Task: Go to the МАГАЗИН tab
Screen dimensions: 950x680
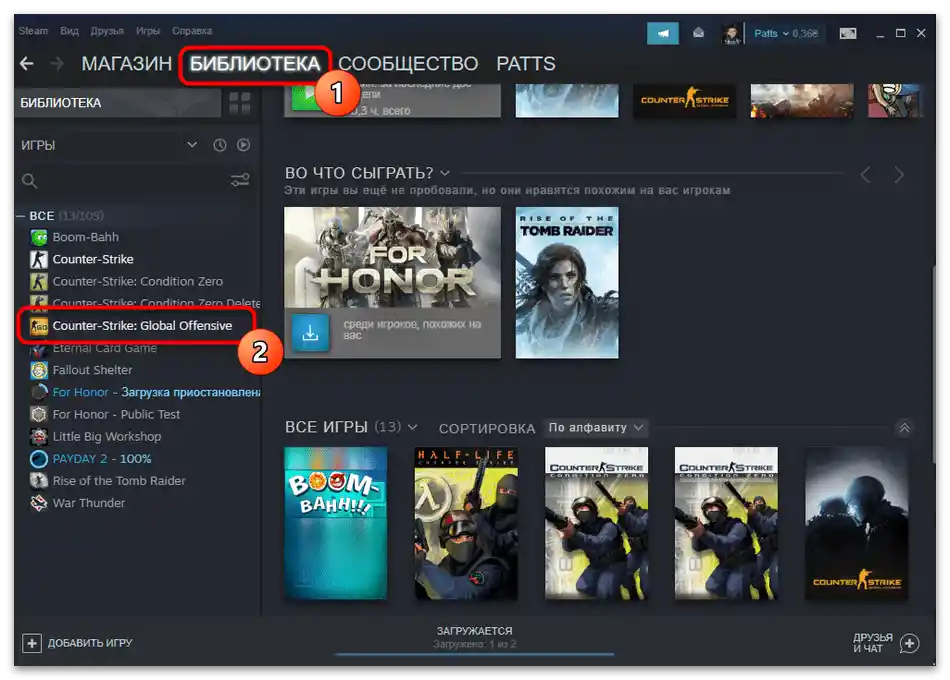Action: pyautogui.click(x=127, y=64)
